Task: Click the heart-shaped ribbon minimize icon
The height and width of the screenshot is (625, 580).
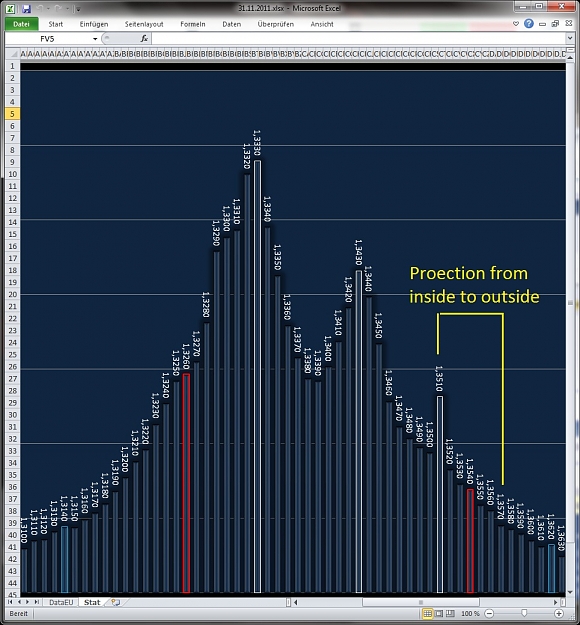Action: [x=516, y=24]
